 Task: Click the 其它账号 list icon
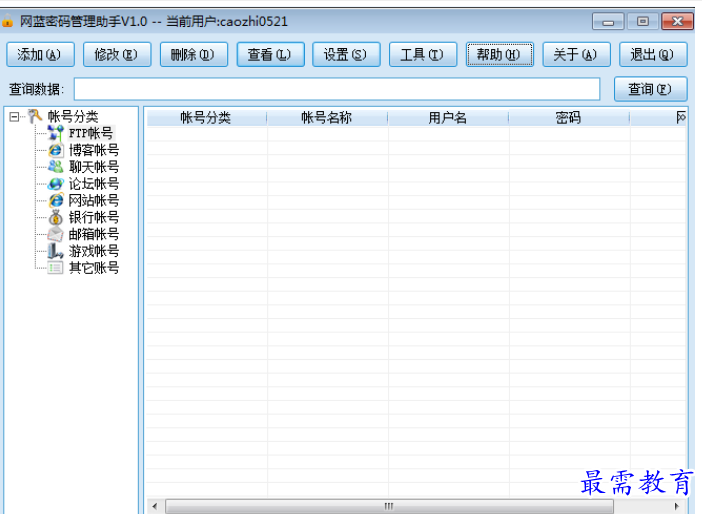pos(56,268)
